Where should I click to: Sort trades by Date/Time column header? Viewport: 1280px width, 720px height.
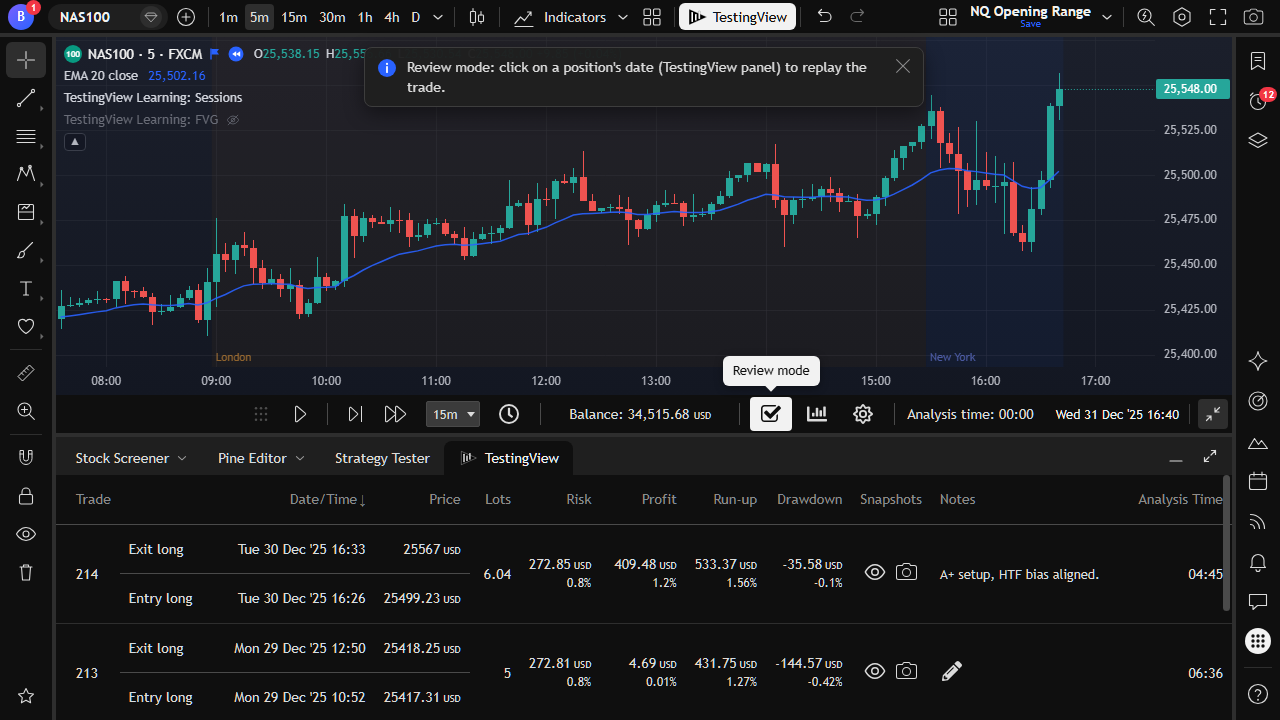[x=328, y=499]
